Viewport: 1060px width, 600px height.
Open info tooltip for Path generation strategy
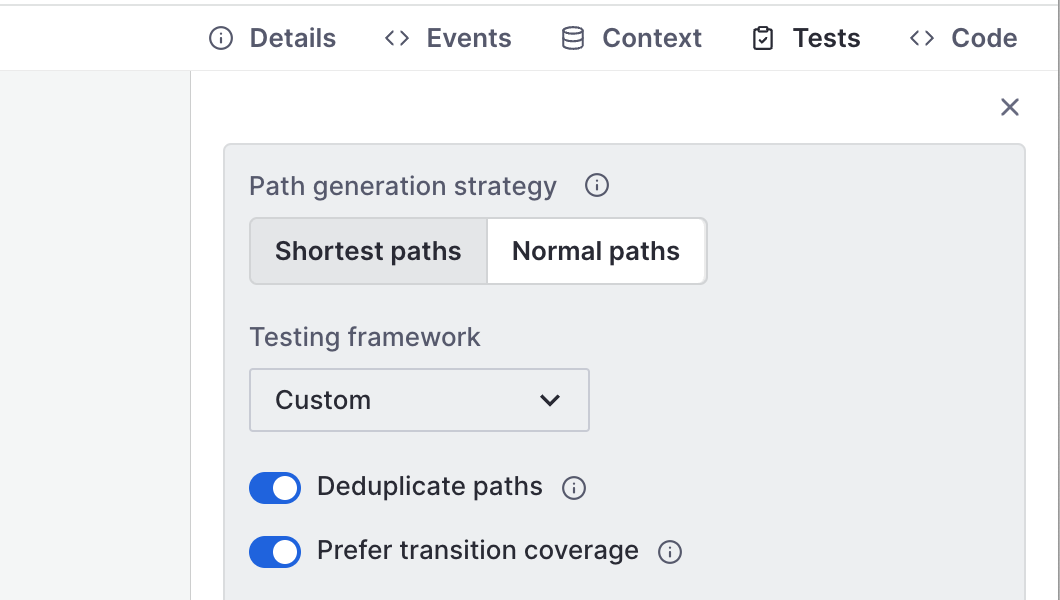596,186
